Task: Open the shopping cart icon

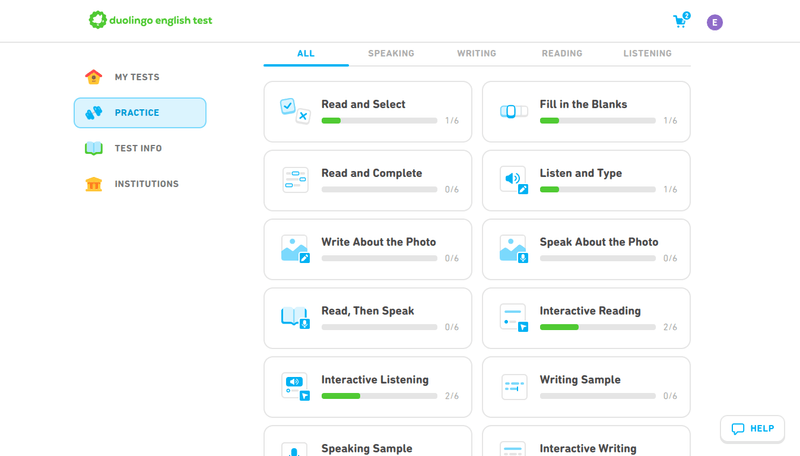Action: (x=679, y=22)
